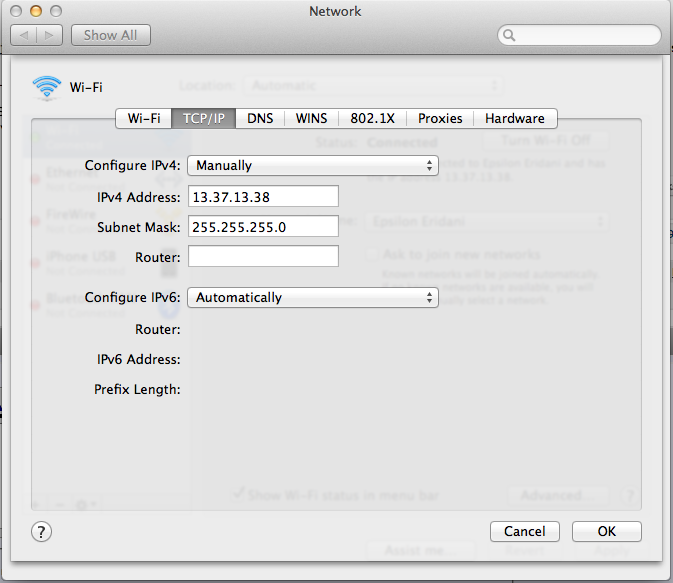
Task: Confirm settings with OK
Action: click(x=606, y=531)
